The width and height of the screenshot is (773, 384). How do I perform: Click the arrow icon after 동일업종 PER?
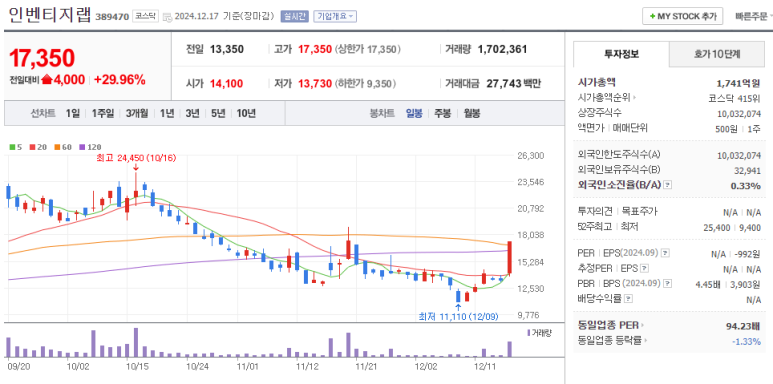(x=642, y=325)
